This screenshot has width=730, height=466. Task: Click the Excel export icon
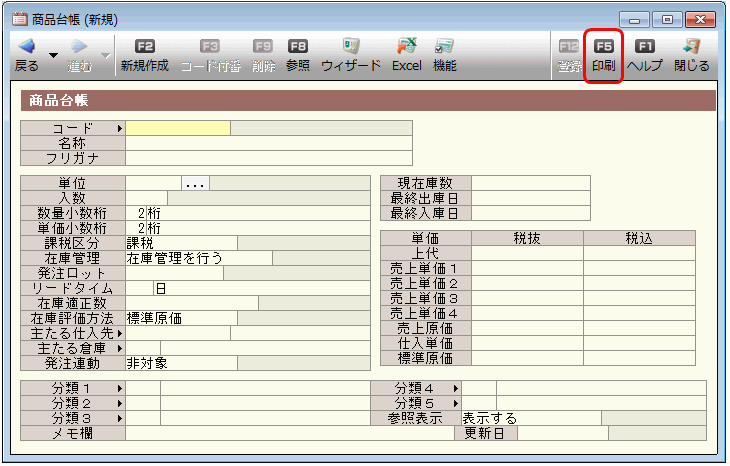coord(406,47)
